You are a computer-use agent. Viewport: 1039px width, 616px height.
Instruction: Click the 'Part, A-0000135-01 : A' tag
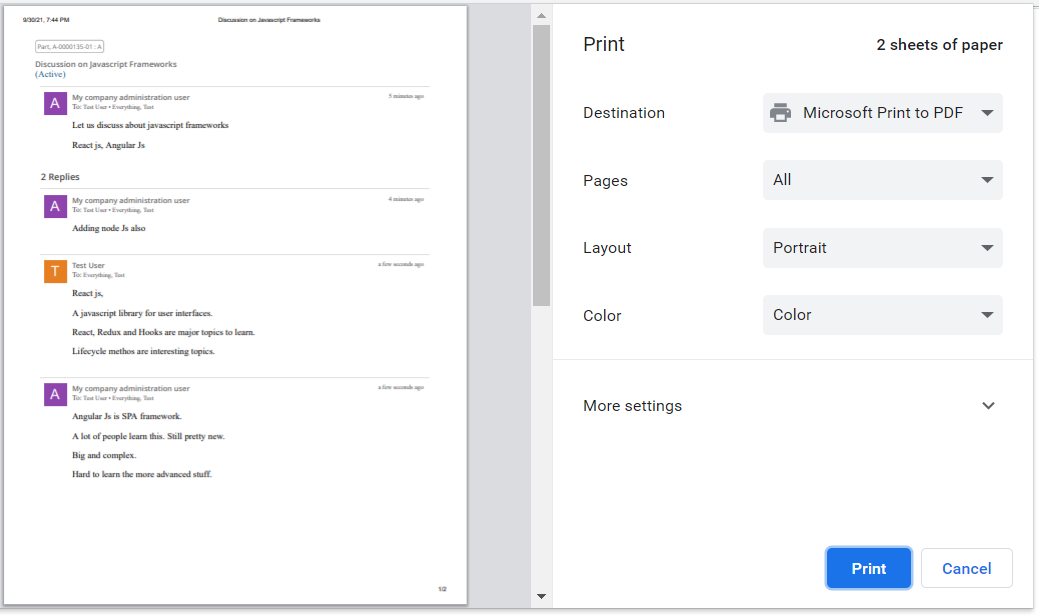pyautogui.click(x=69, y=47)
